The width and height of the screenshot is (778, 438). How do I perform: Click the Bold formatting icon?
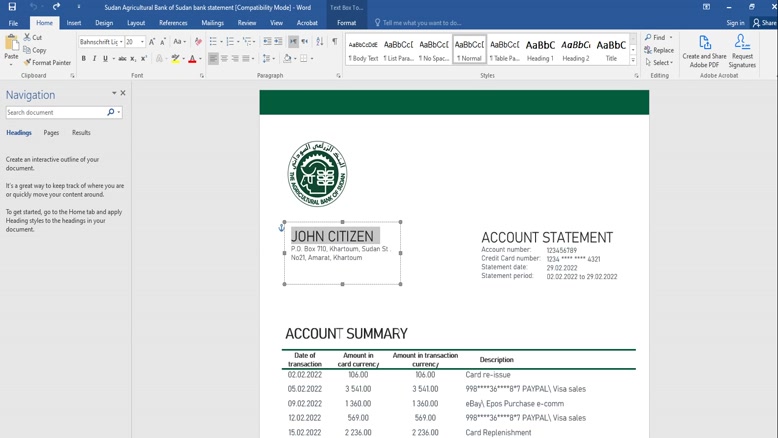(84, 59)
